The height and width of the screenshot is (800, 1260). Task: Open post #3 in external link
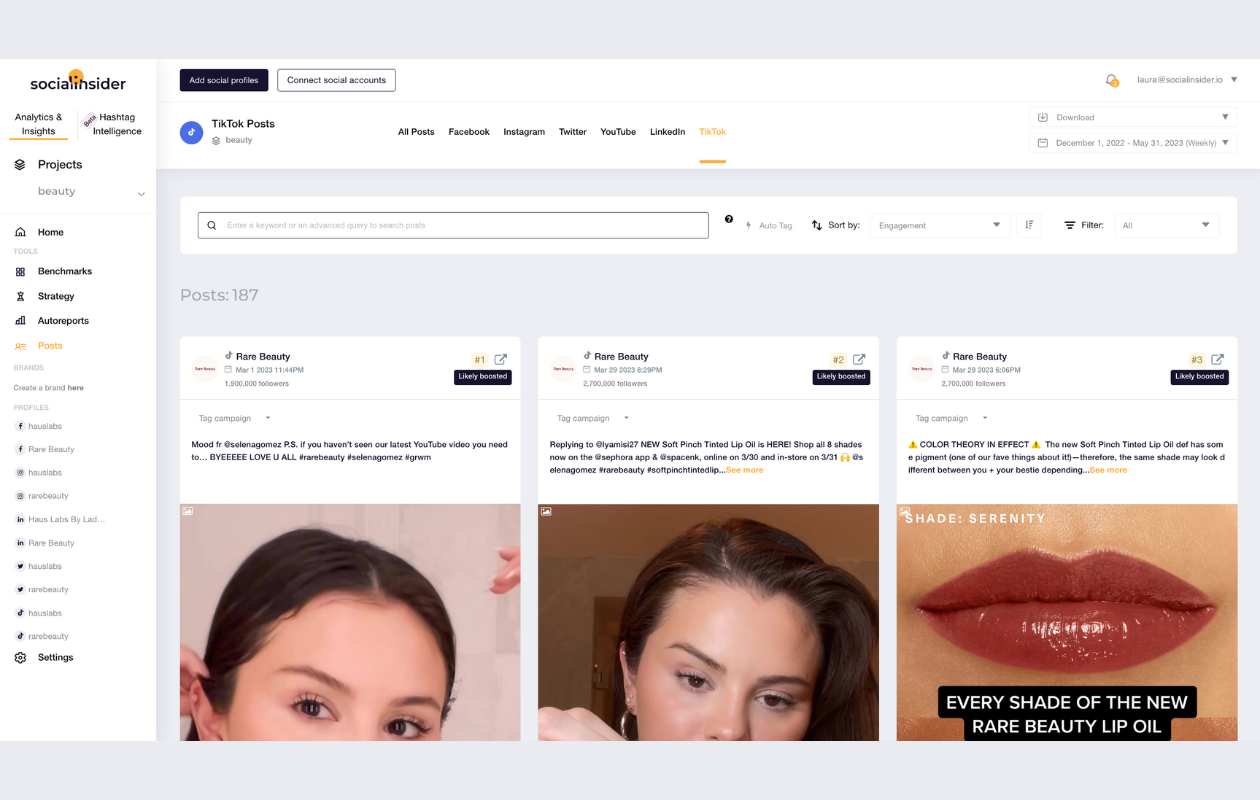tap(1218, 360)
